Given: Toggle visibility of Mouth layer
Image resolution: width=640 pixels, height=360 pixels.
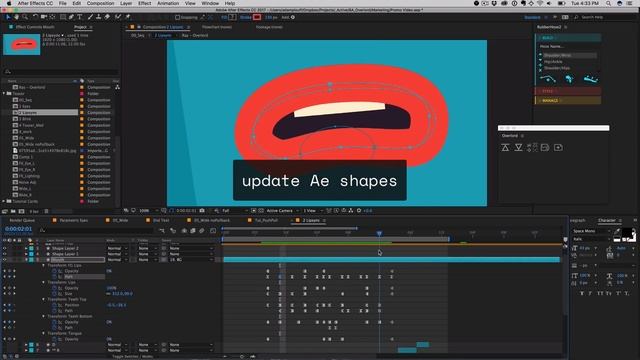Looking at the screenshot, I should pos(4,260).
